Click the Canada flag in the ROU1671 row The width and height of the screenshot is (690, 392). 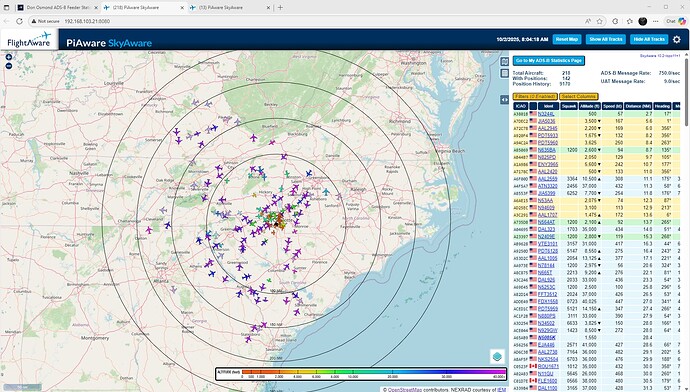click(x=533, y=366)
